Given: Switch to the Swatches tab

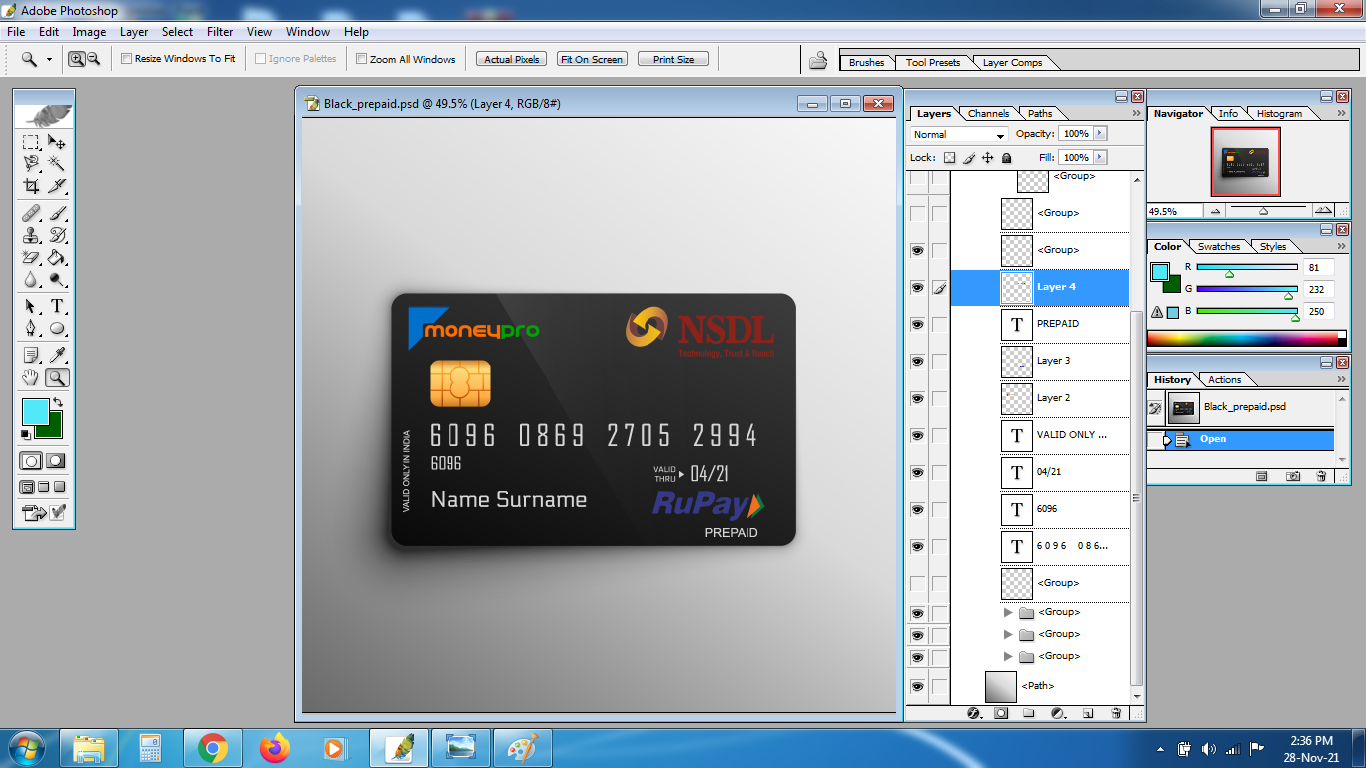Looking at the screenshot, I should (1219, 247).
